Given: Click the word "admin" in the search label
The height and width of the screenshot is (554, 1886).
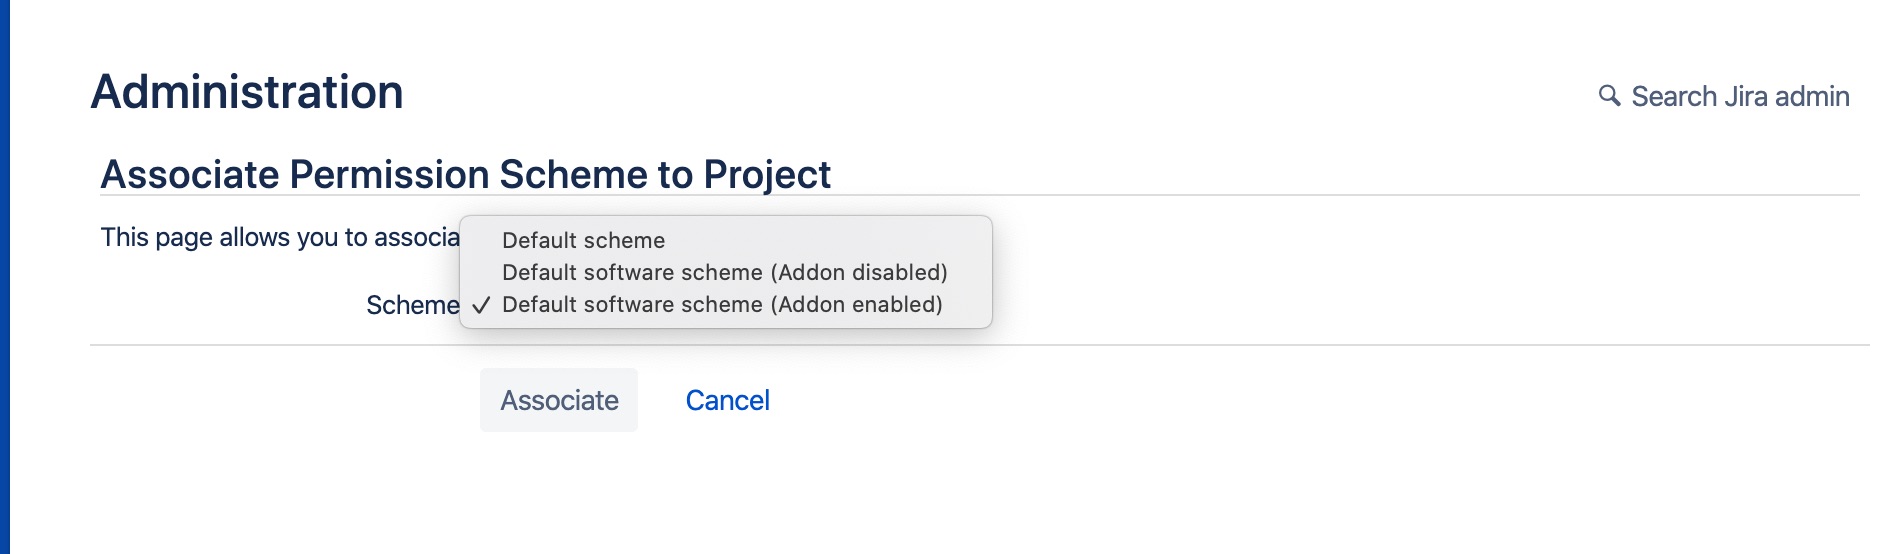Looking at the screenshot, I should pyautogui.click(x=1812, y=96).
